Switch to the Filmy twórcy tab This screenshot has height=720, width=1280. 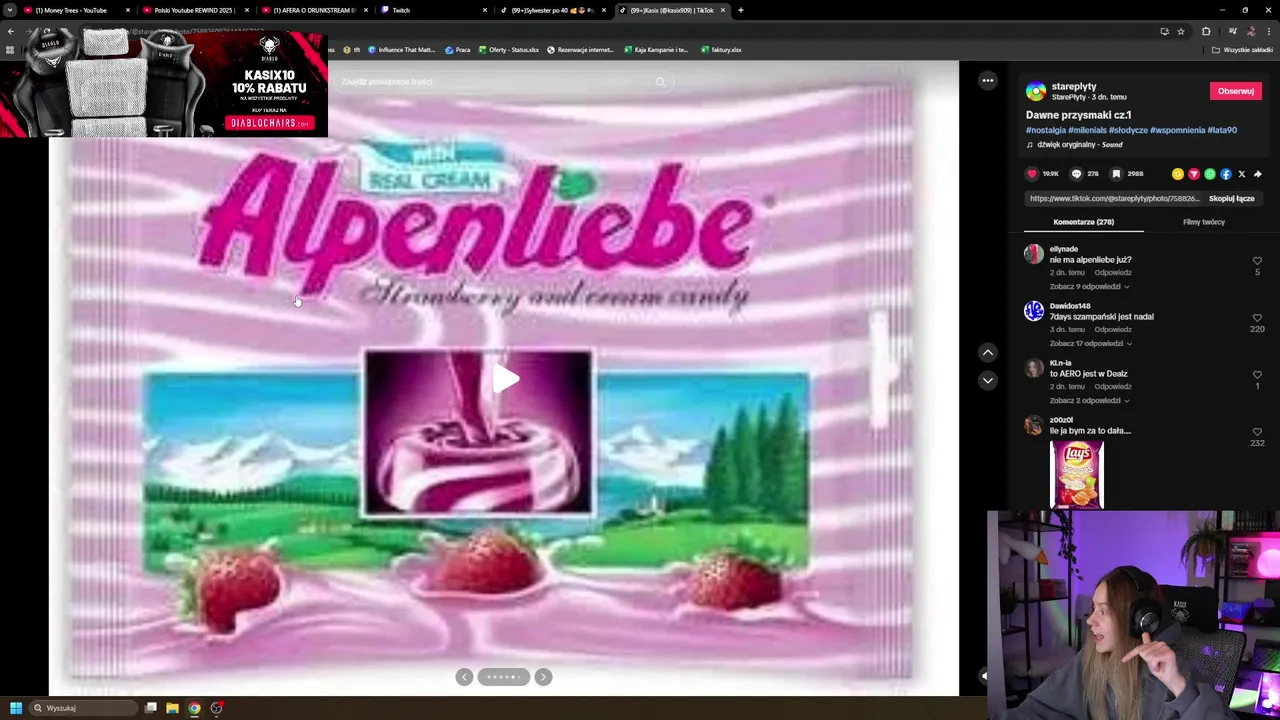(1203, 222)
